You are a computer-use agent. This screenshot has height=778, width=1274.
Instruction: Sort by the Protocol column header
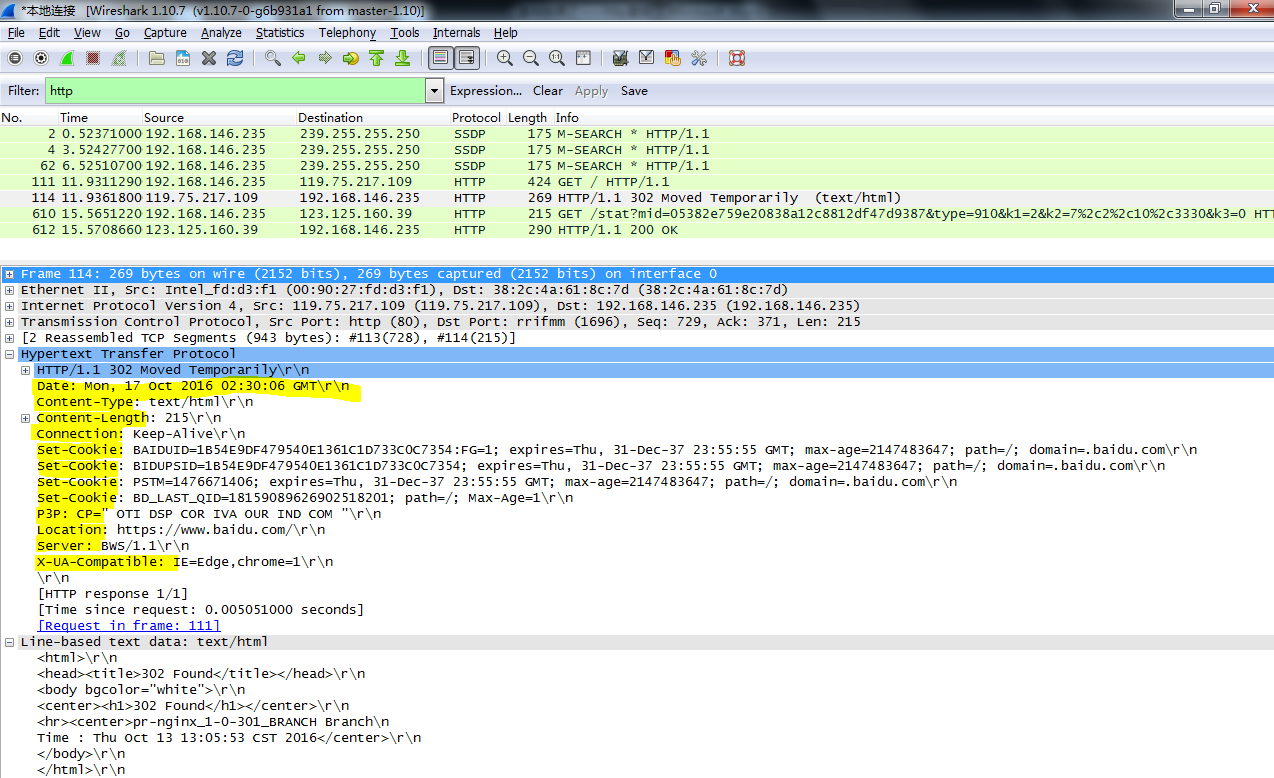point(476,118)
